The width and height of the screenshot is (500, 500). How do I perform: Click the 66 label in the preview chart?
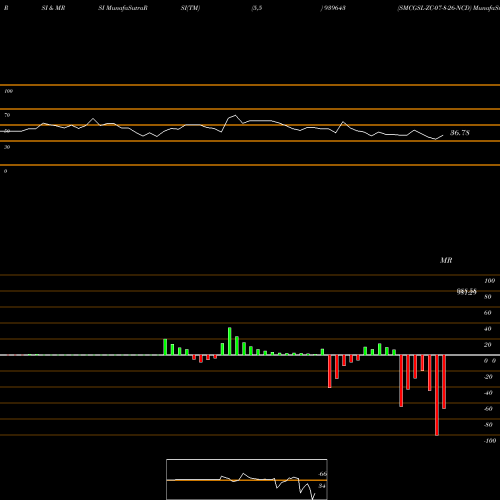(322, 474)
